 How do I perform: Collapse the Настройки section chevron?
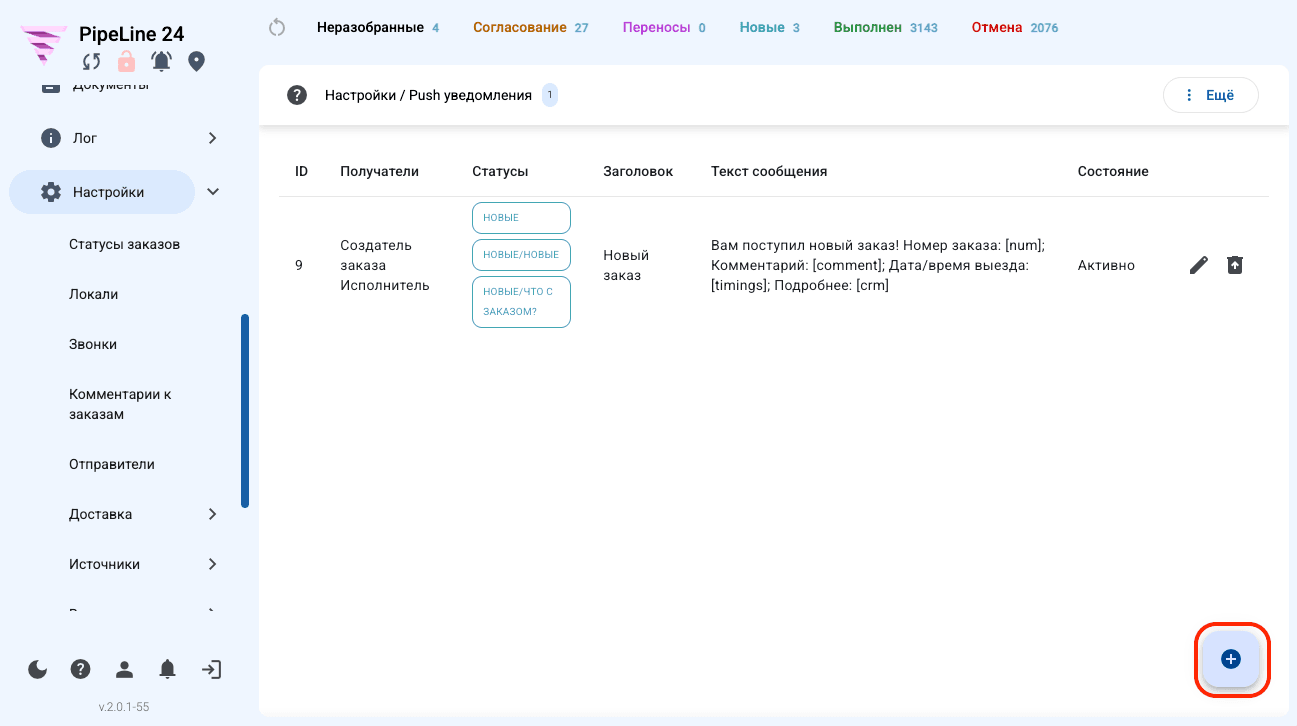(213, 192)
